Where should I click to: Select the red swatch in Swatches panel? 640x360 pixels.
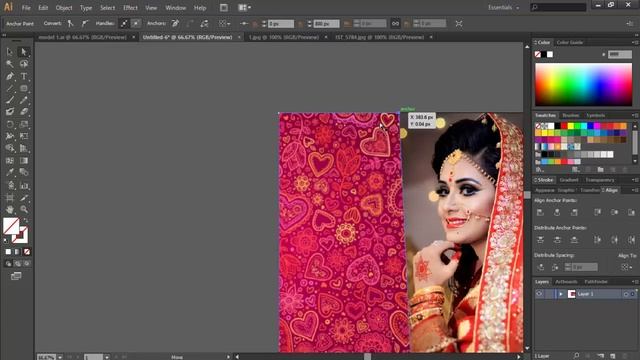[564, 126]
